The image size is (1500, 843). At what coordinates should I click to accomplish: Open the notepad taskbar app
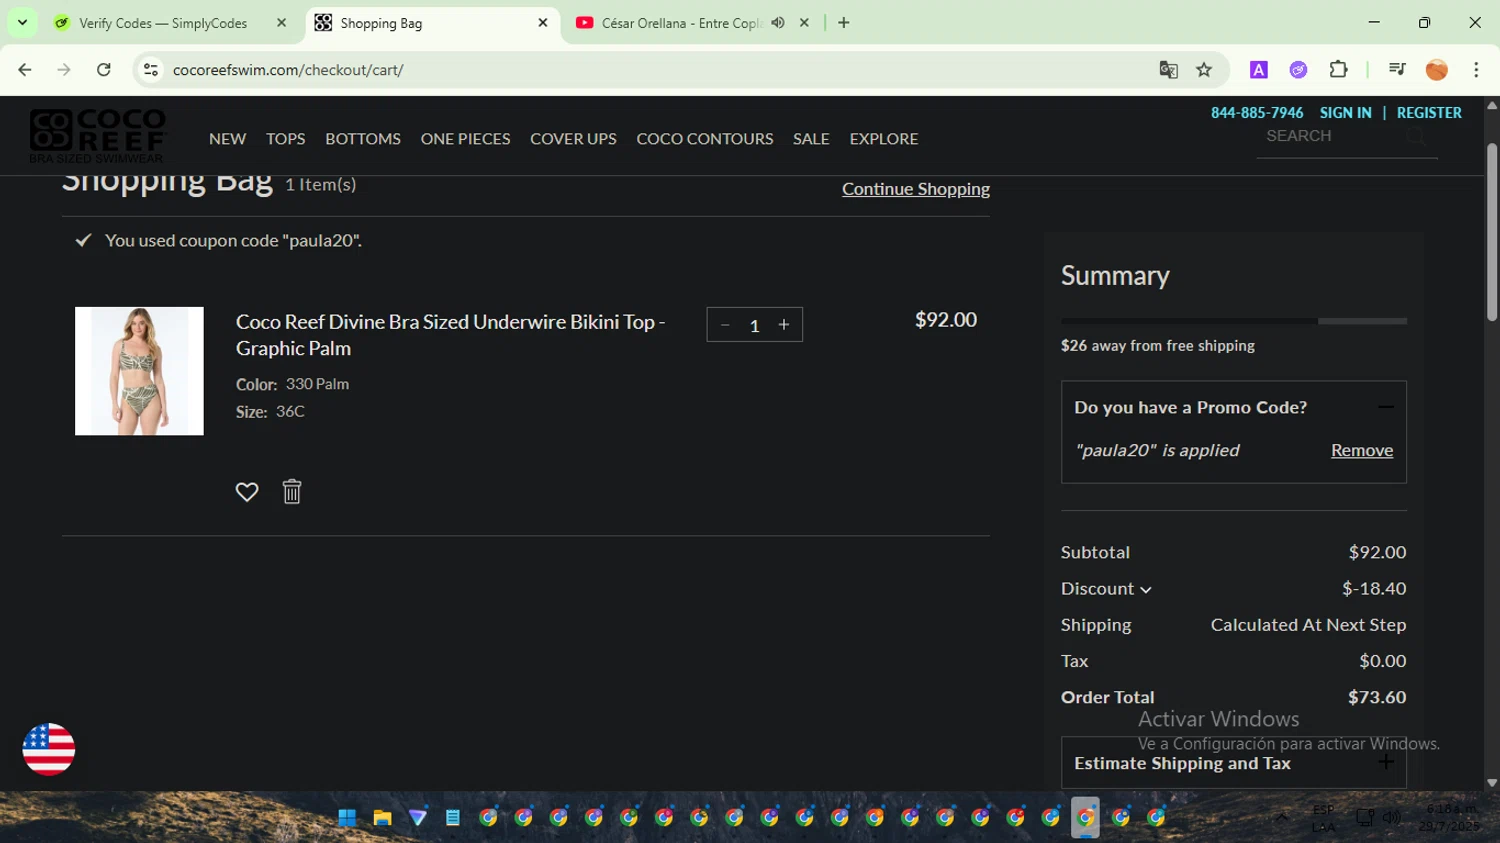tap(453, 818)
